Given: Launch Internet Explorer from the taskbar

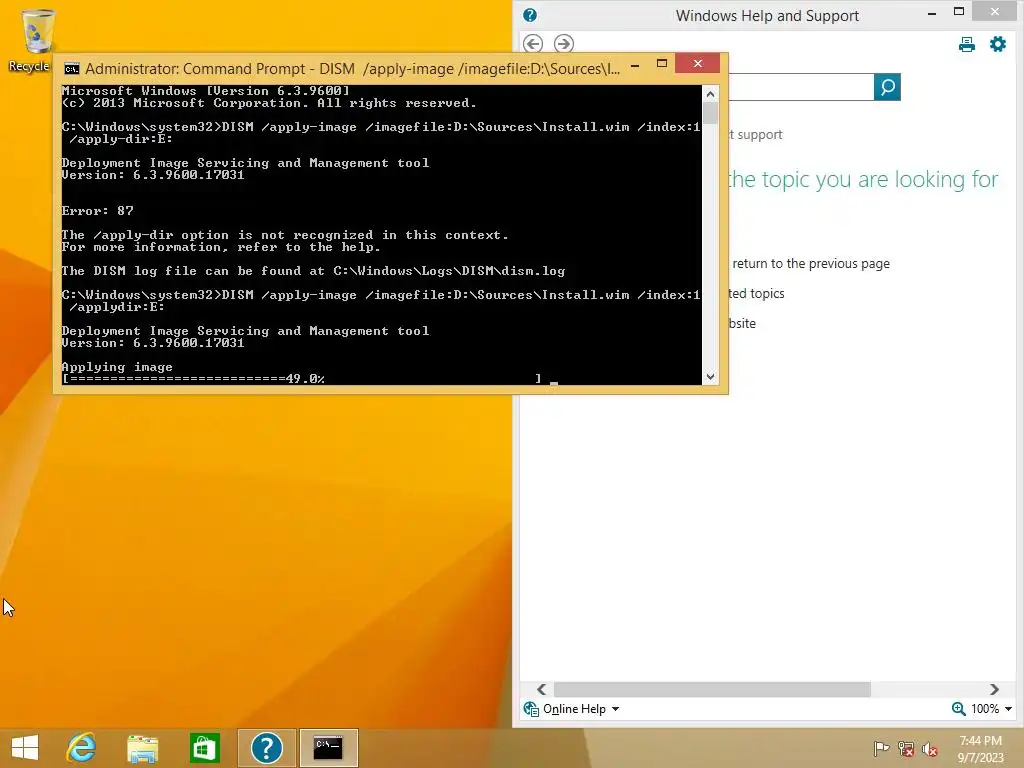Looking at the screenshot, I should pyautogui.click(x=82, y=748).
